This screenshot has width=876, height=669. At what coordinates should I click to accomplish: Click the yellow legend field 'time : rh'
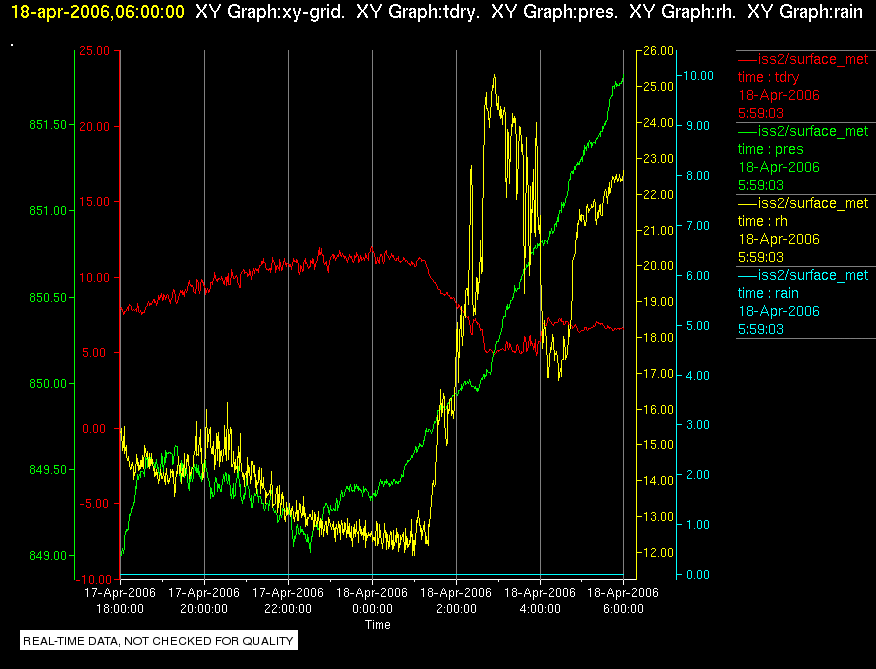763,221
